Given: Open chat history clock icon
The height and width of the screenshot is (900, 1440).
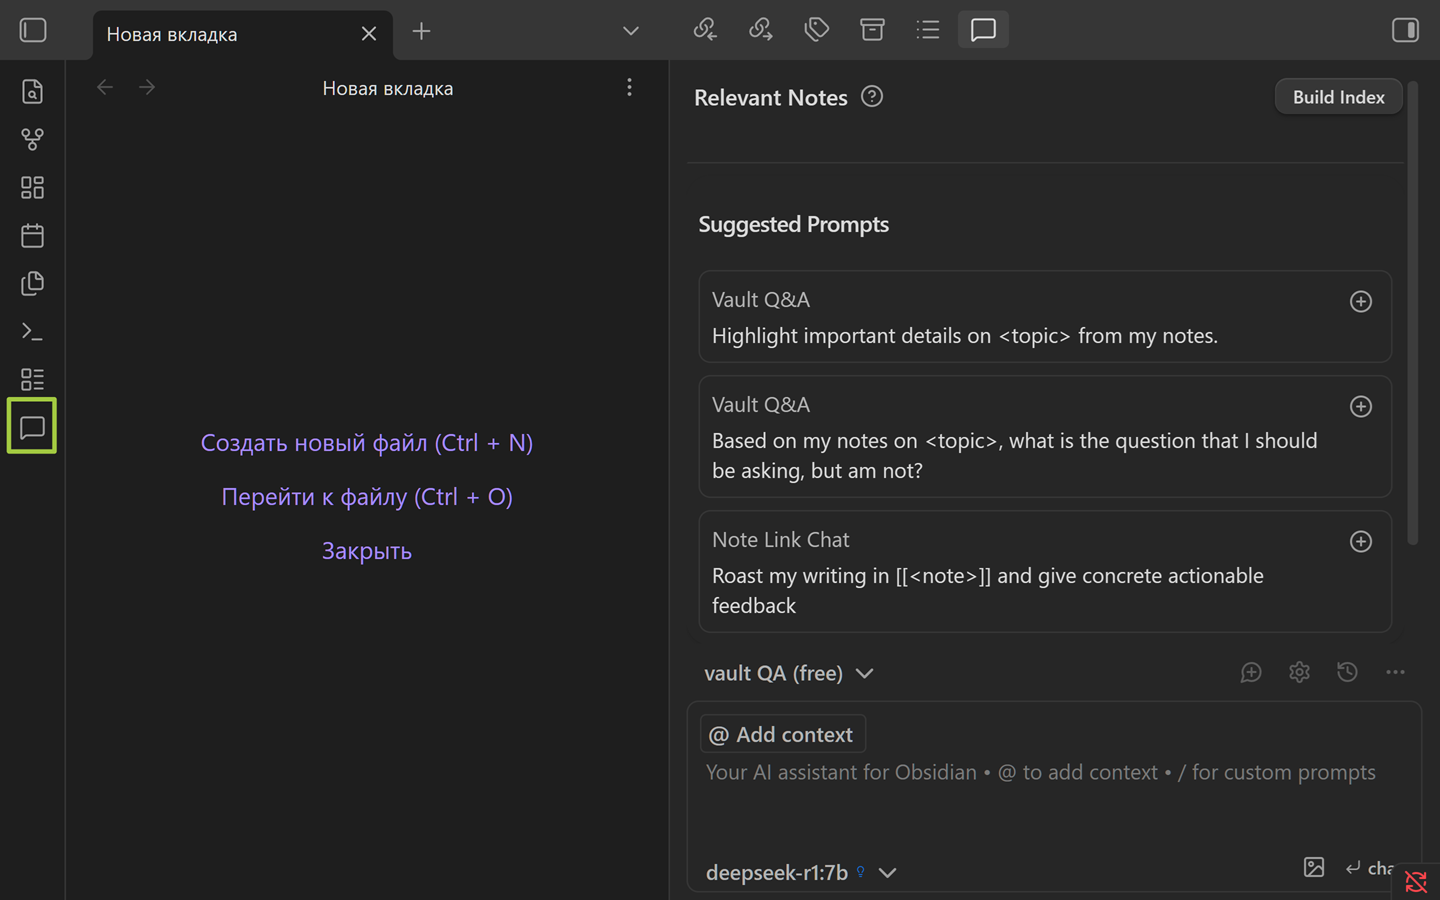Looking at the screenshot, I should coord(1347,673).
